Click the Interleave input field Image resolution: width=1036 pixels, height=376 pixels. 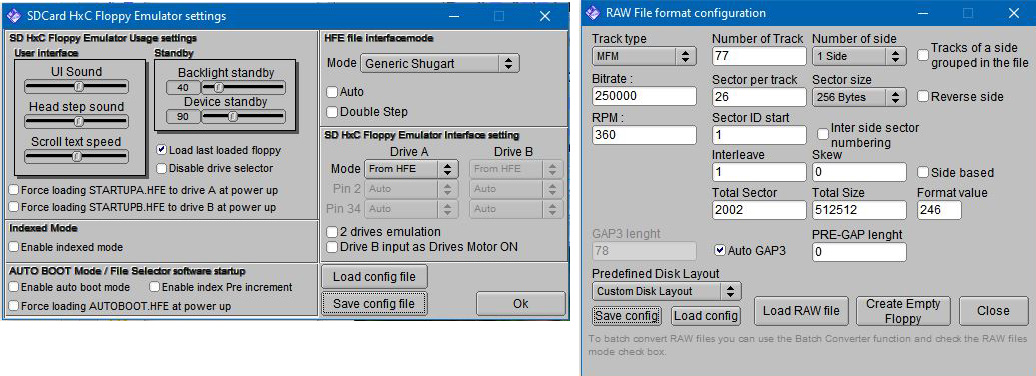[x=759, y=172]
